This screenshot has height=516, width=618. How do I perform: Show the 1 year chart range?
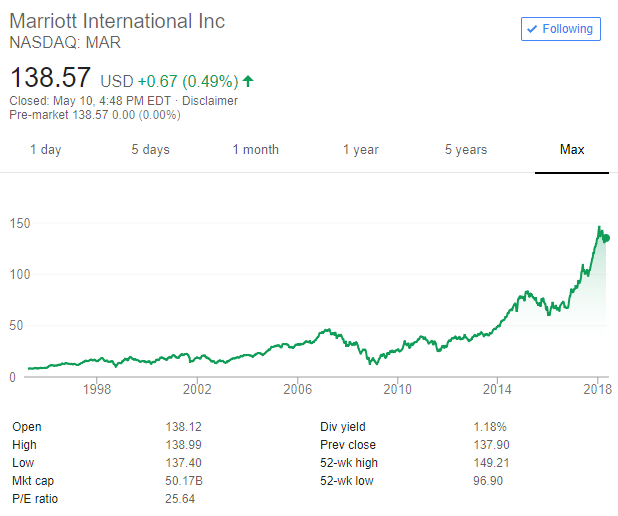click(360, 150)
